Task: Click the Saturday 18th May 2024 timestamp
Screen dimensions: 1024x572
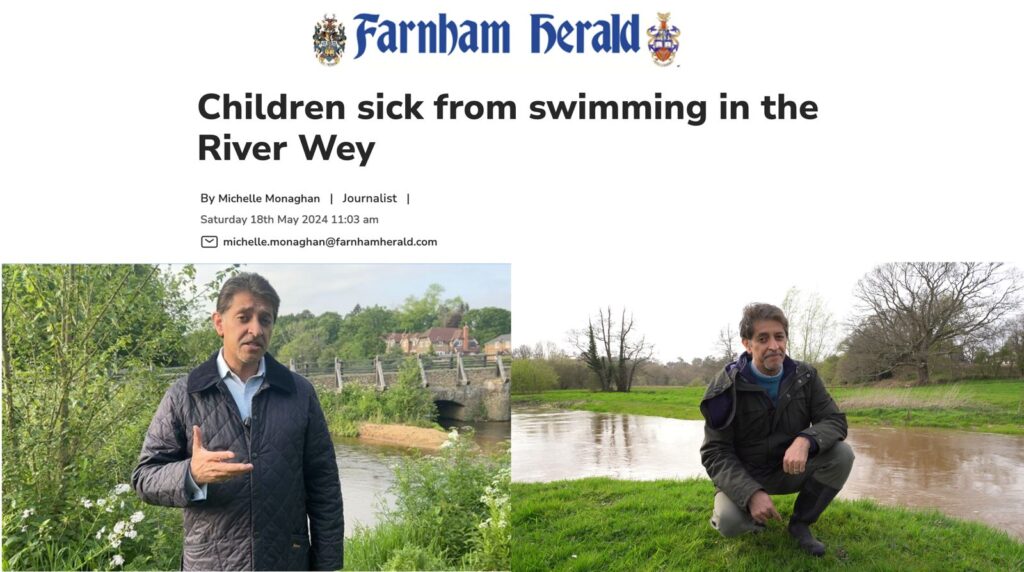Action: [289, 219]
